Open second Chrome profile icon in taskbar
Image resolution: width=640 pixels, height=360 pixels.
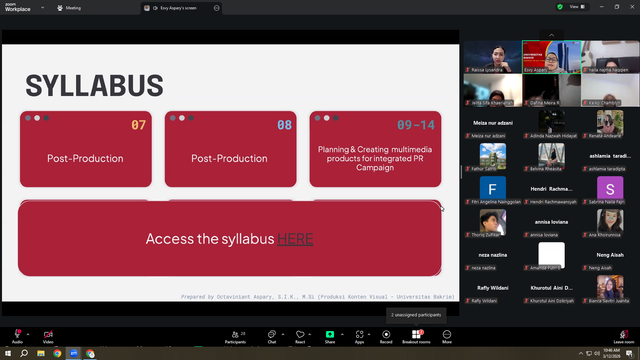coord(90,353)
